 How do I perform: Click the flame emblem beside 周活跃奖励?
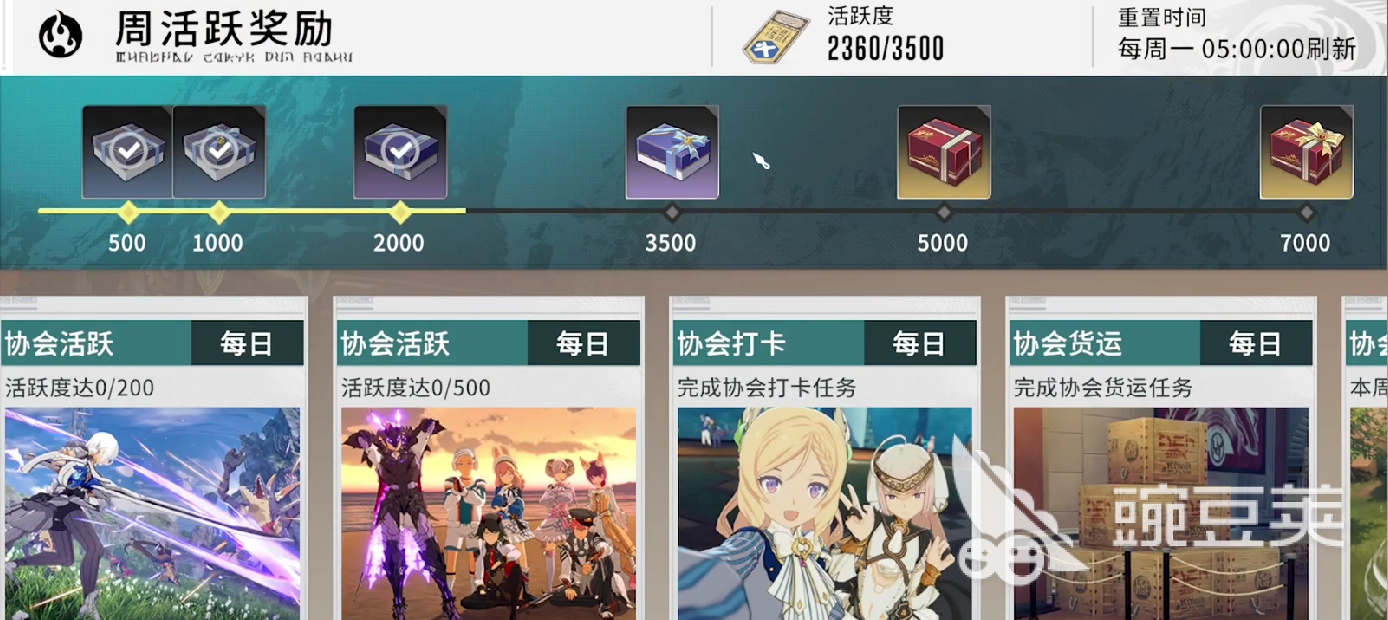tap(60, 36)
